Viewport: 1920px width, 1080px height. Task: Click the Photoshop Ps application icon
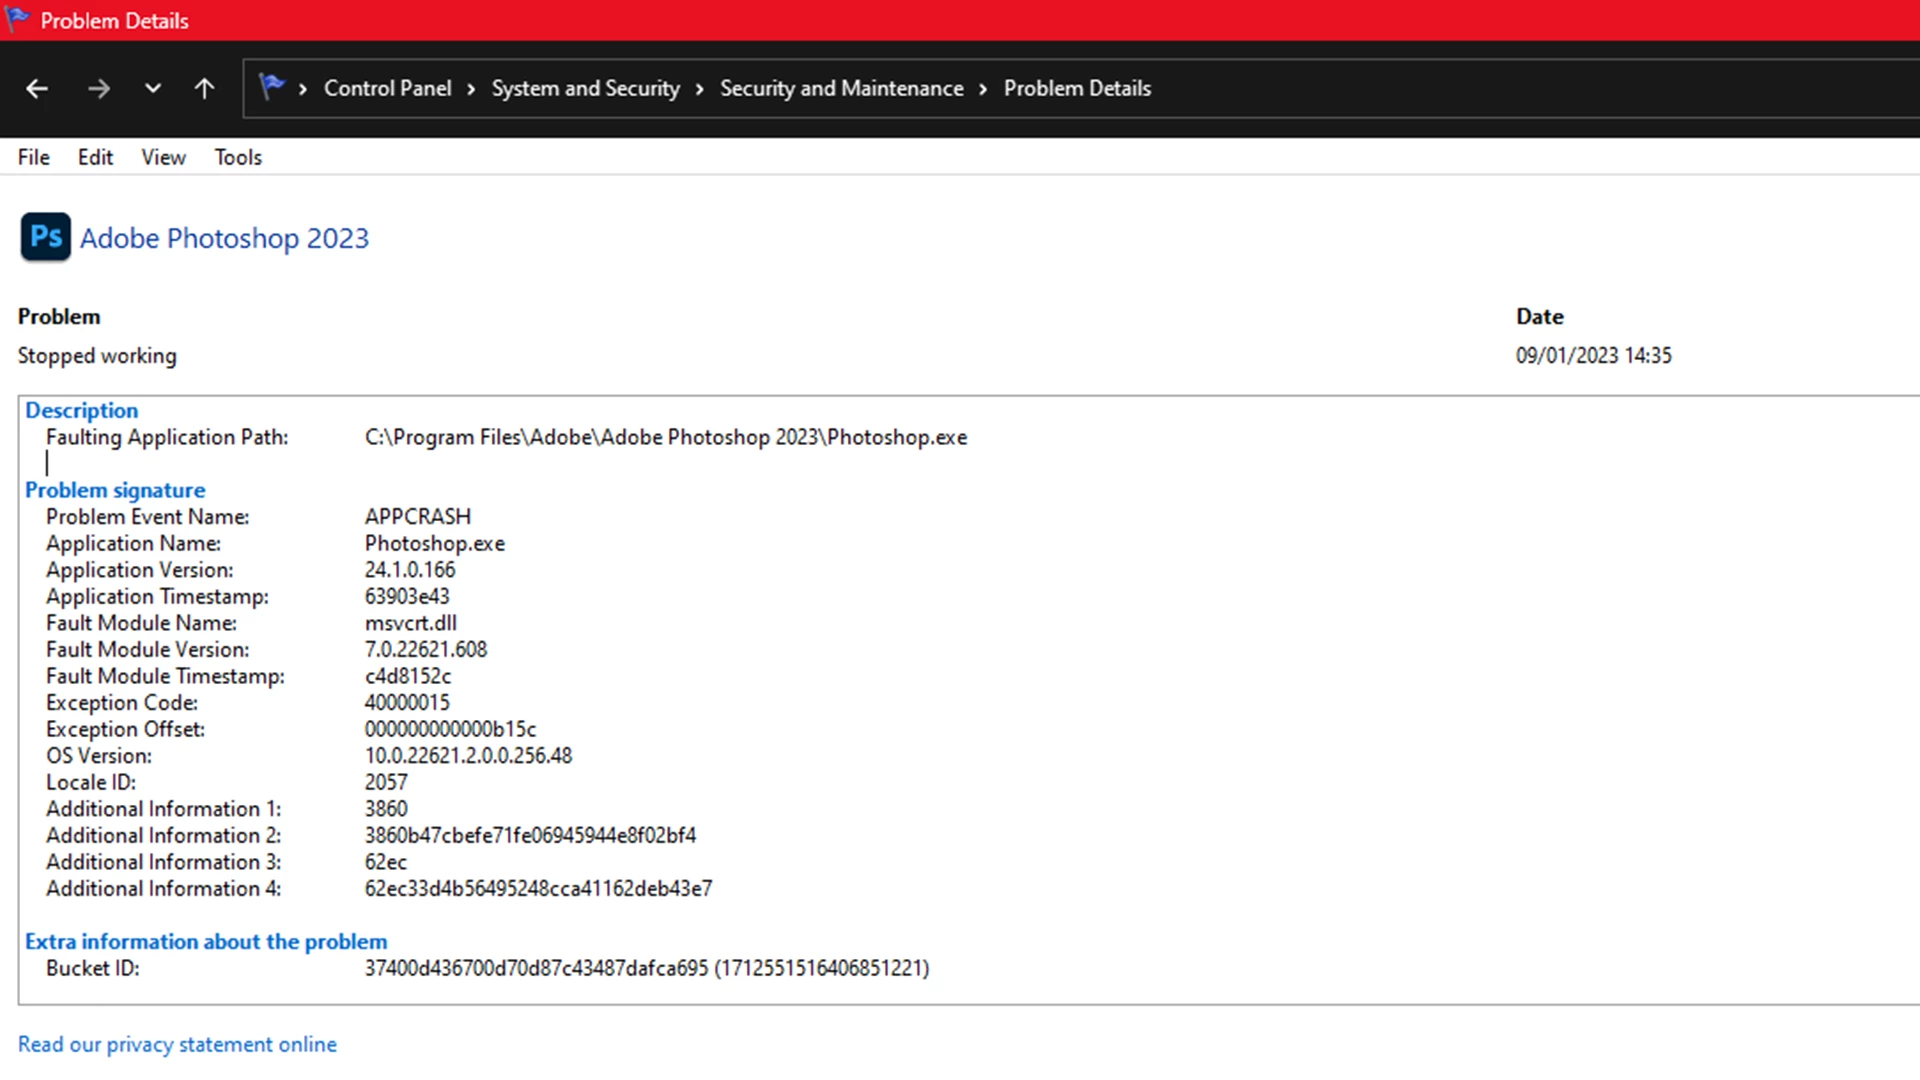point(45,237)
